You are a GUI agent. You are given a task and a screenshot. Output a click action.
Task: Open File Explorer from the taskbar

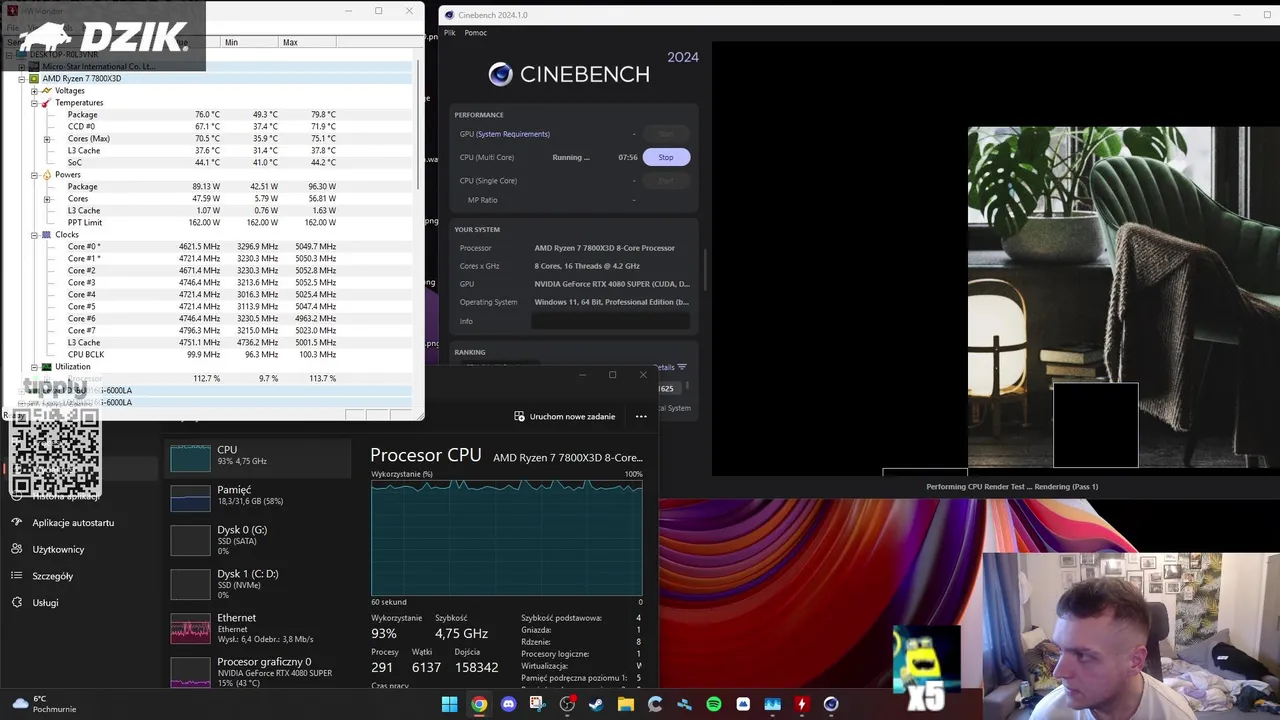coord(626,704)
